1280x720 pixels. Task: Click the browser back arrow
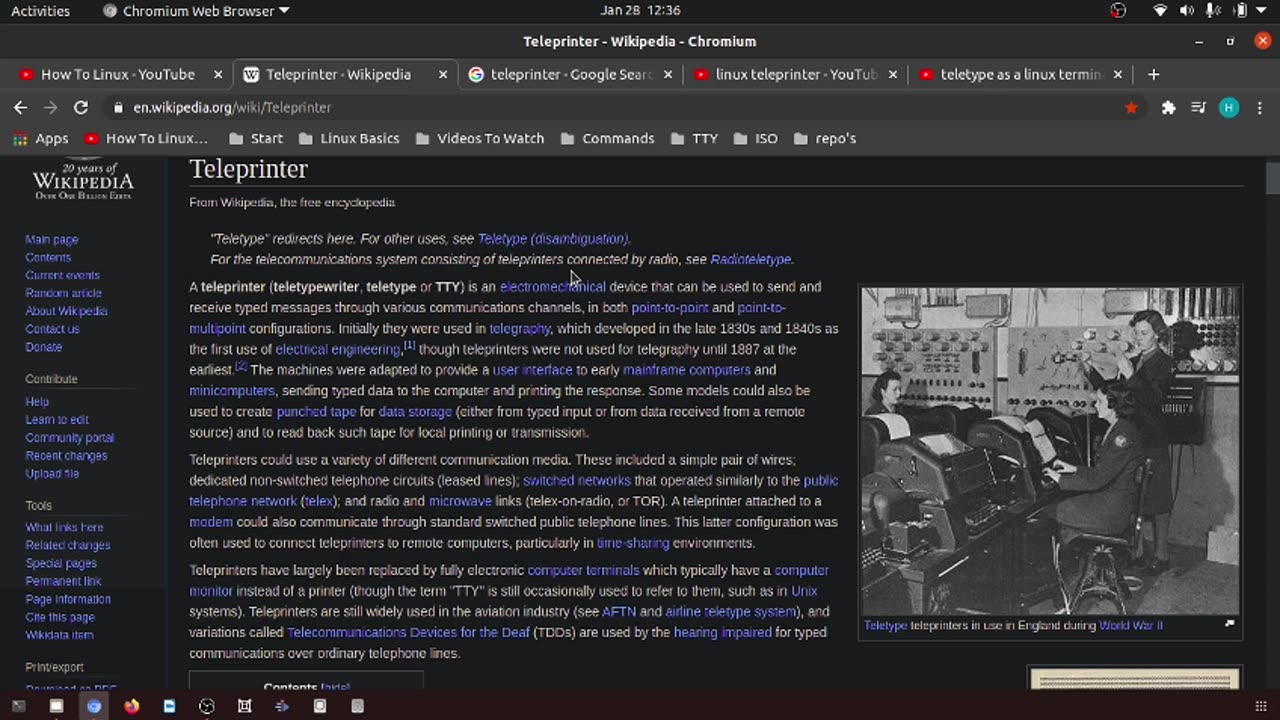click(20, 107)
